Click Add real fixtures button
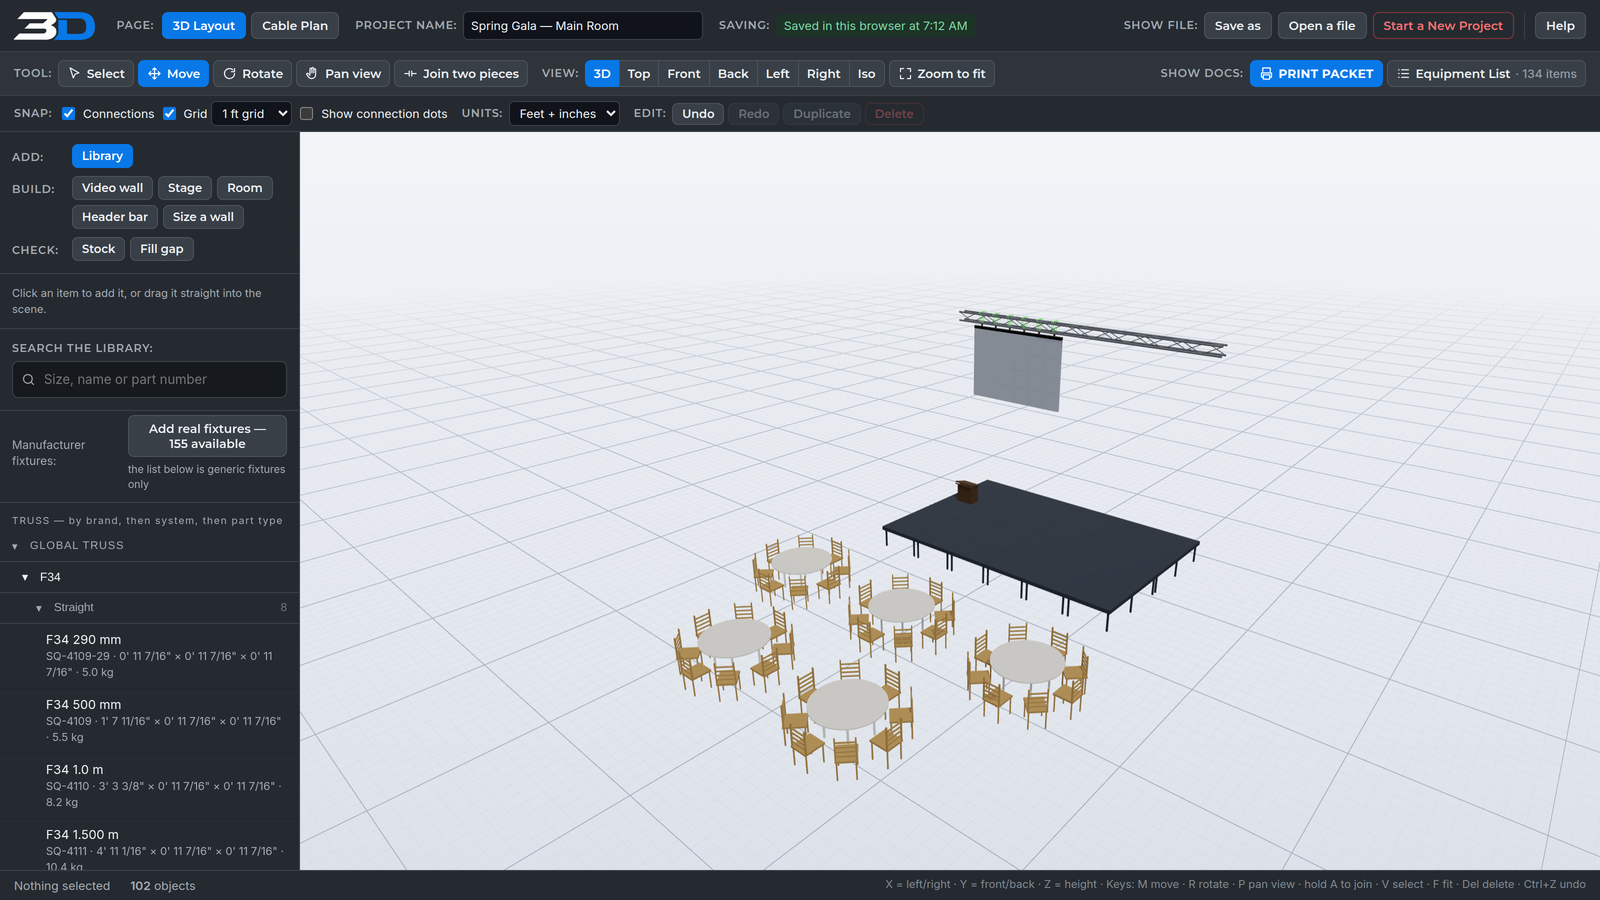Viewport: 1600px width, 900px height. (207, 436)
